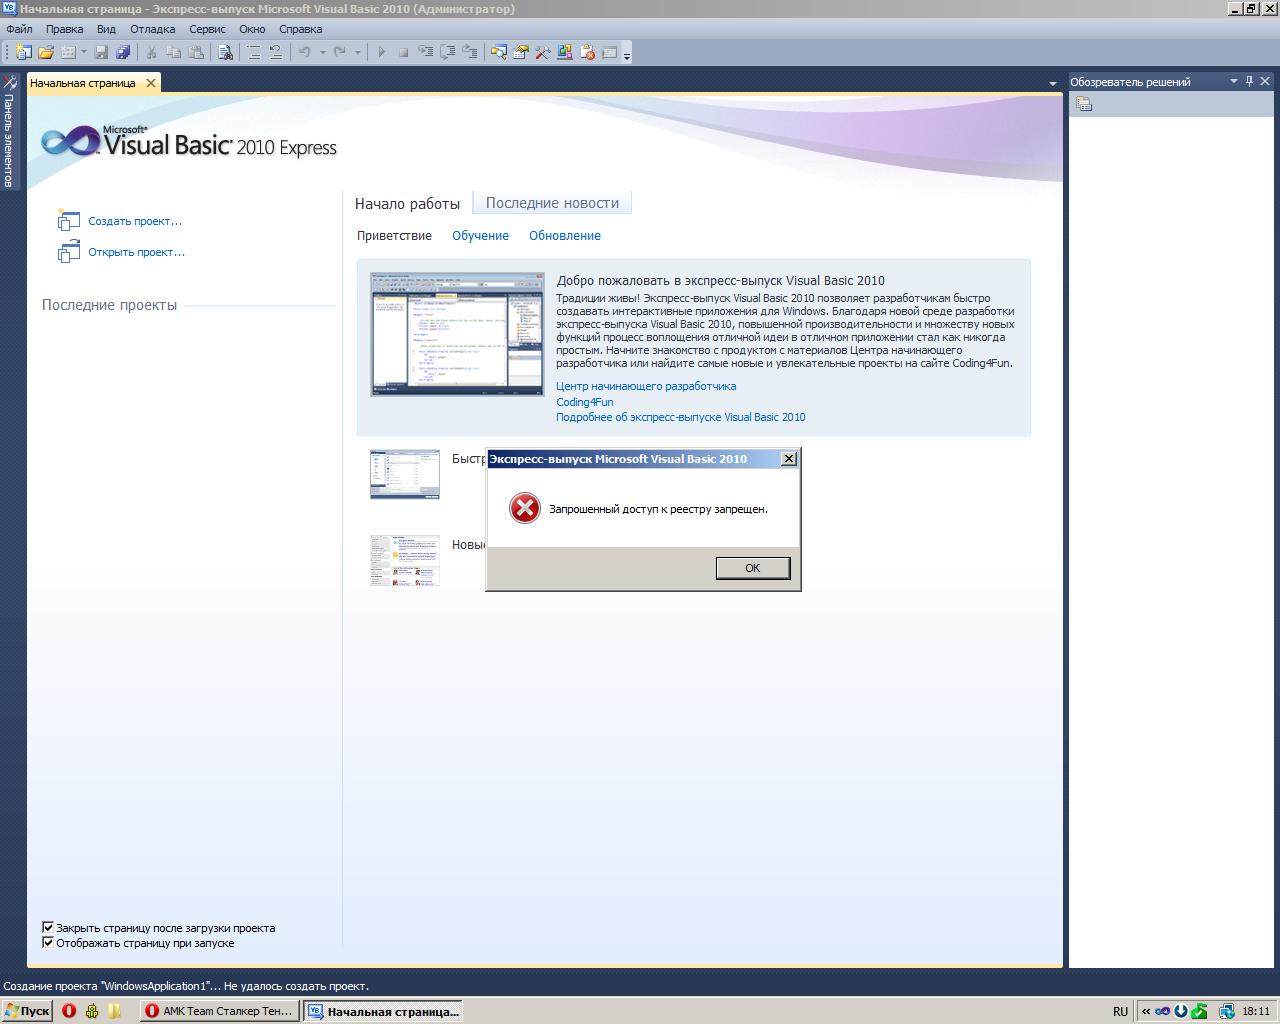The height and width of the screenshot is (1024, 1280).
Task: Expand the Панель элементов side tab
Action: pyautogui.click(x=9, y=132)
